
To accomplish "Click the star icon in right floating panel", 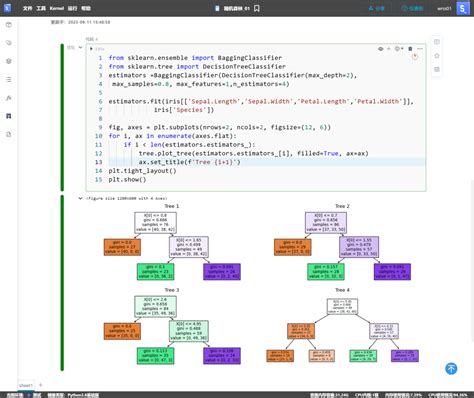I will [437, 56].
